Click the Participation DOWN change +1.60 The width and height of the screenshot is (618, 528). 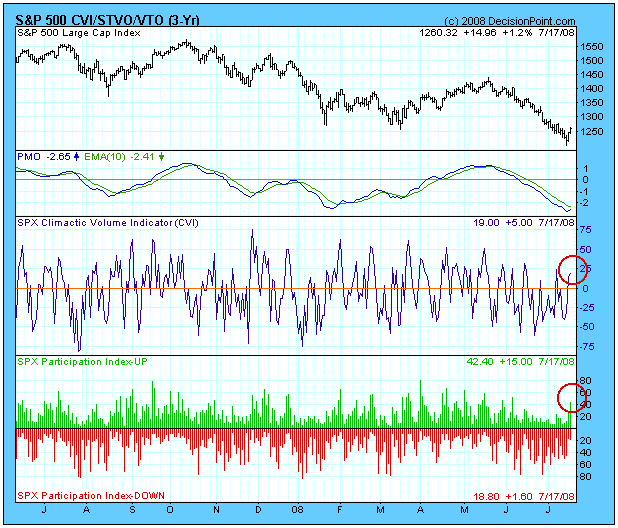point(519,496)
